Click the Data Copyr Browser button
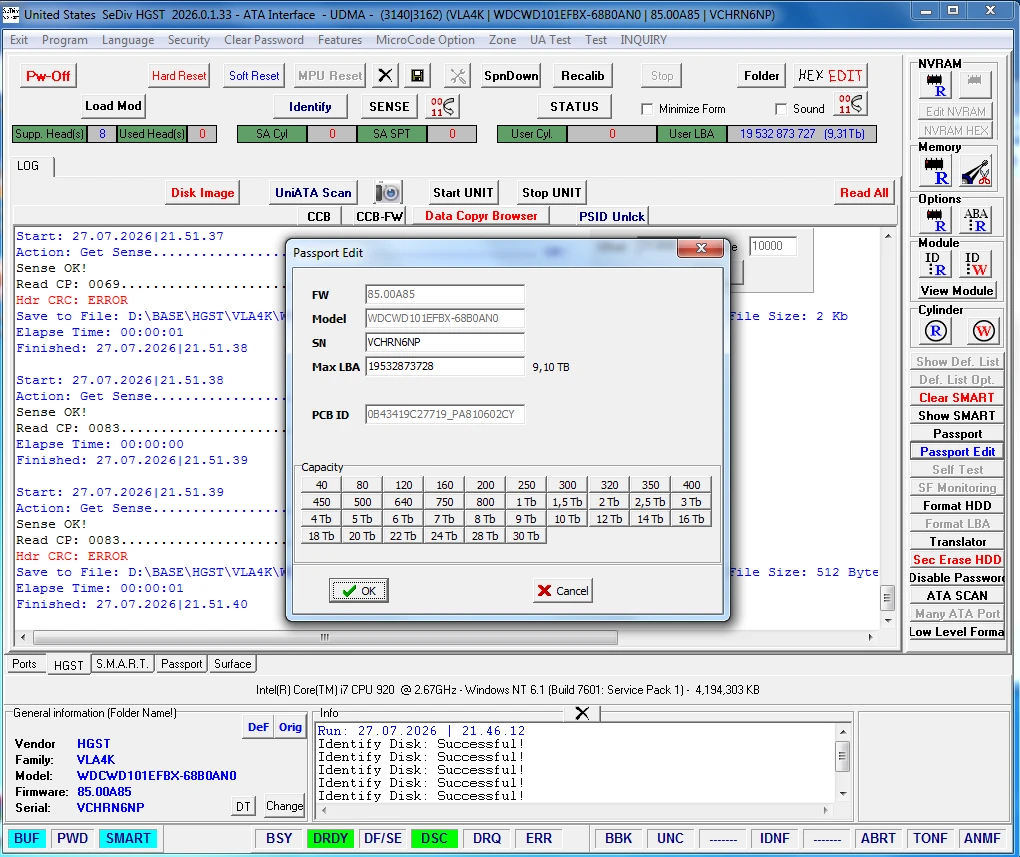The height and width of the screenshot is (857, 1020). (481, 215)
